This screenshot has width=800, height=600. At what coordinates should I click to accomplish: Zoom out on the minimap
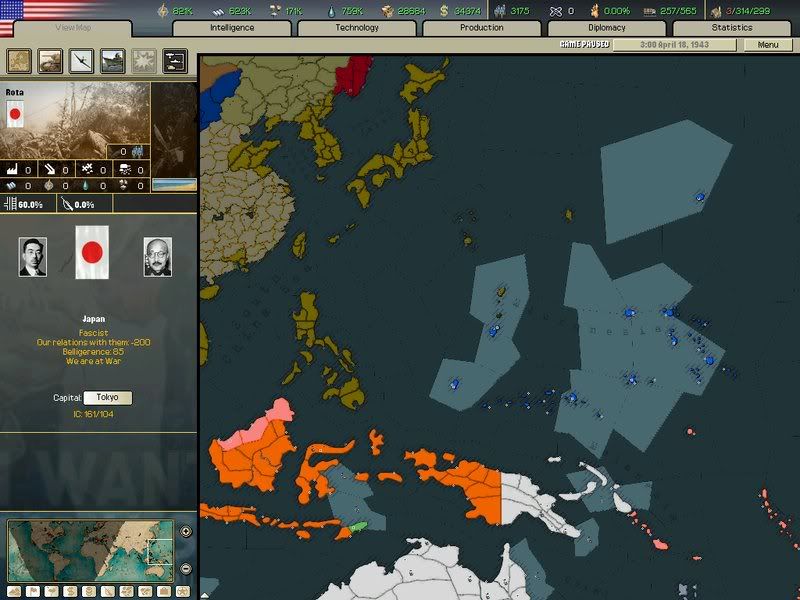(x=186, y=568)
